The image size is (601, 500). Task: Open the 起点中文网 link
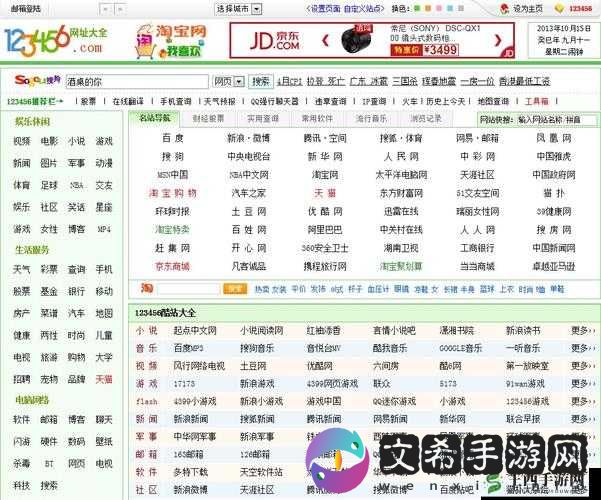[x=195, y=330]
